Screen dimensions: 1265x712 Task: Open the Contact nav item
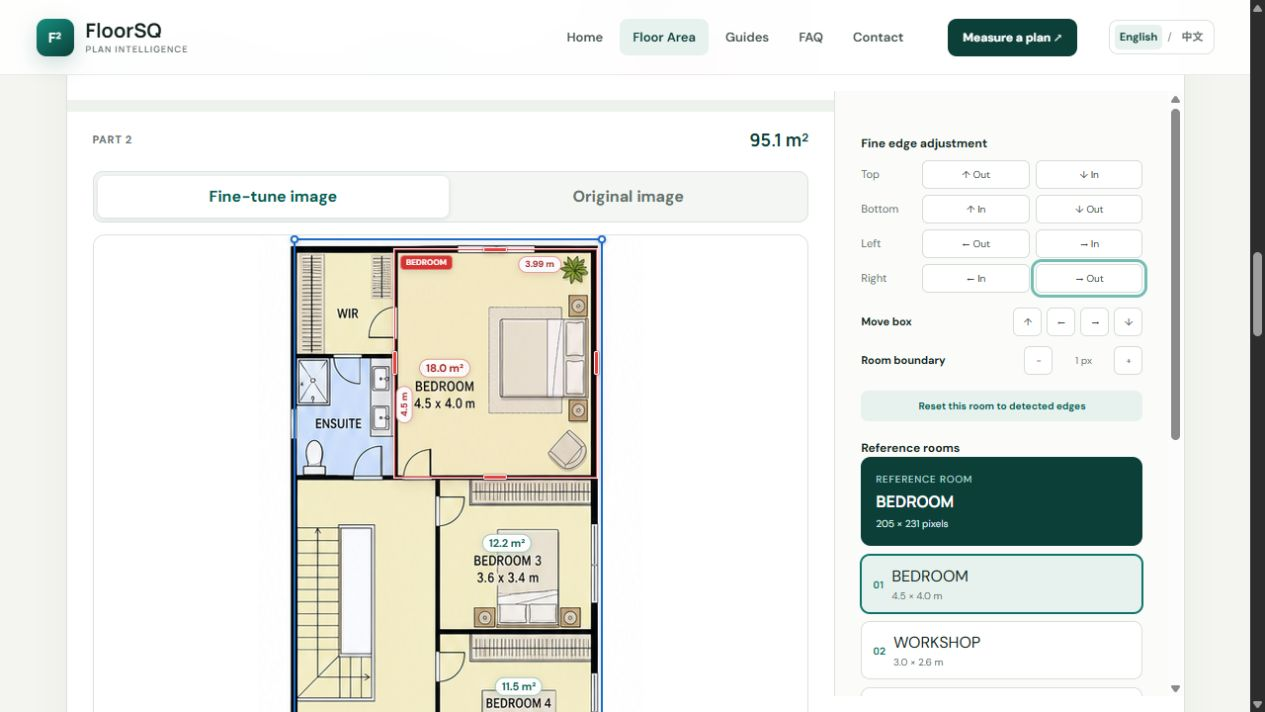pos(878,37)
